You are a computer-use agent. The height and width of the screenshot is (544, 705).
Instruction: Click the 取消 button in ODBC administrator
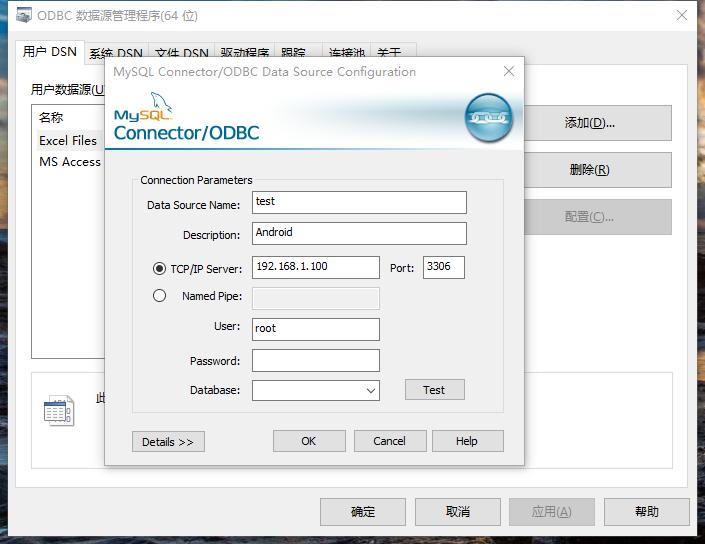click(x=458, y=512)
